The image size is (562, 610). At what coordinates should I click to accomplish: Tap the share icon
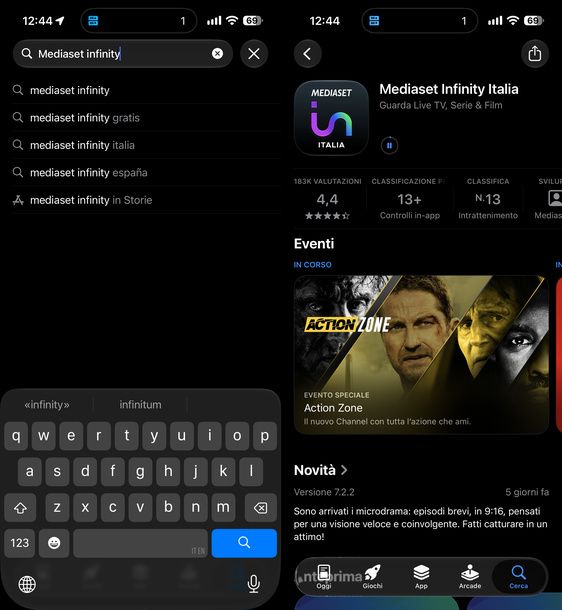pos(535,54)
